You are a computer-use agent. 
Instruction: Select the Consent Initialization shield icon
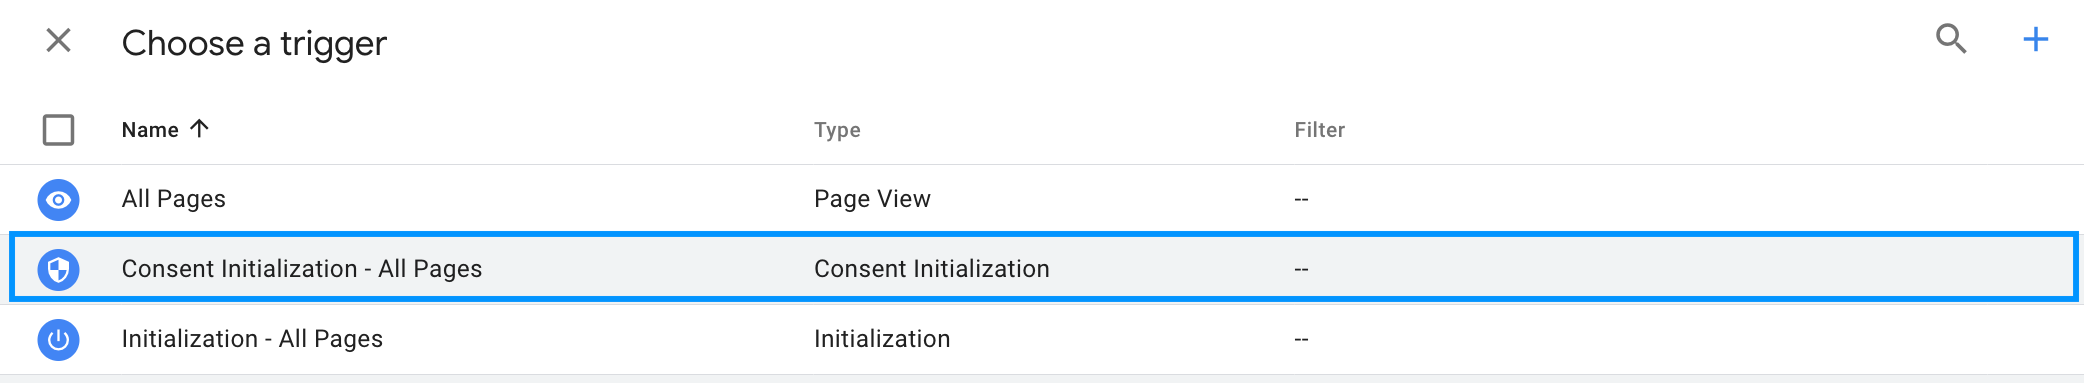pyautogui.click(x=59, y=270)
